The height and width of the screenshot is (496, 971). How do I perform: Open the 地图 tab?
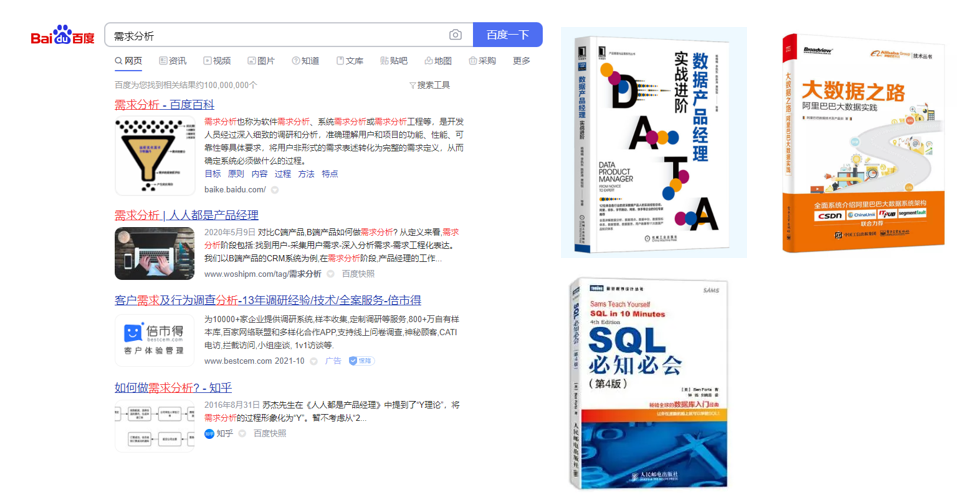(438, 61)
